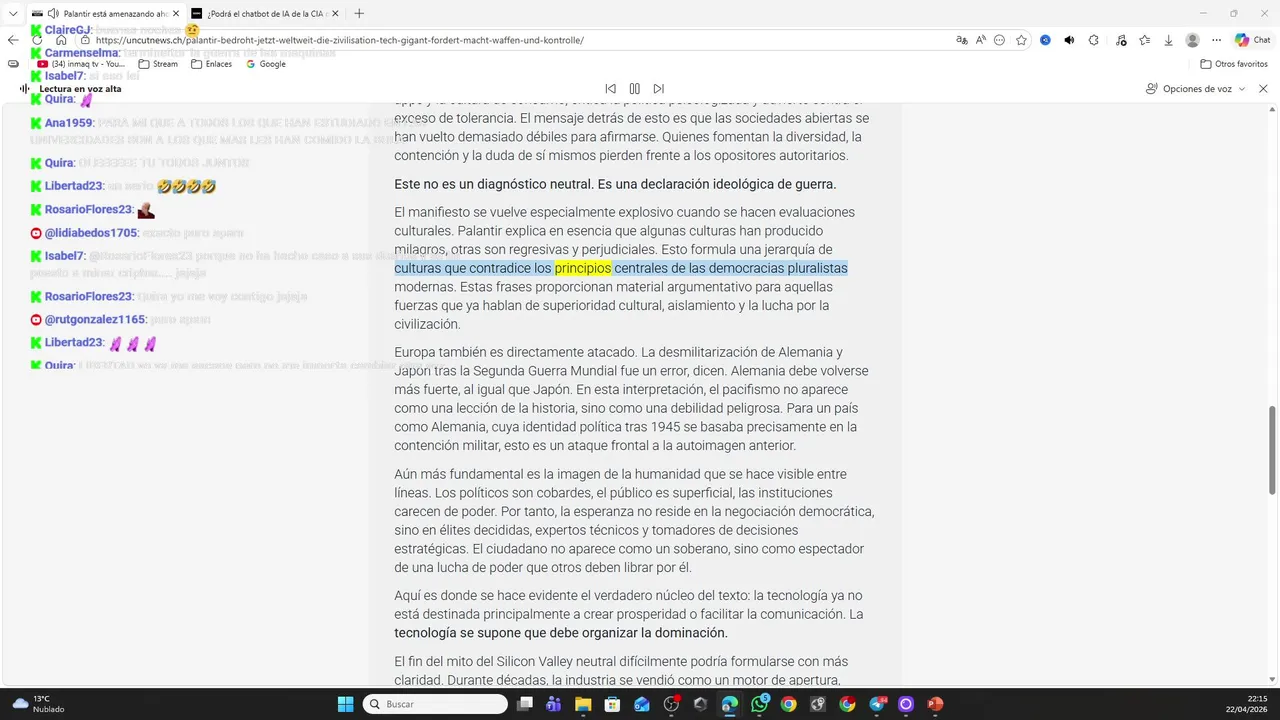Open Task View from the taskbar

(x=525, y=704)
